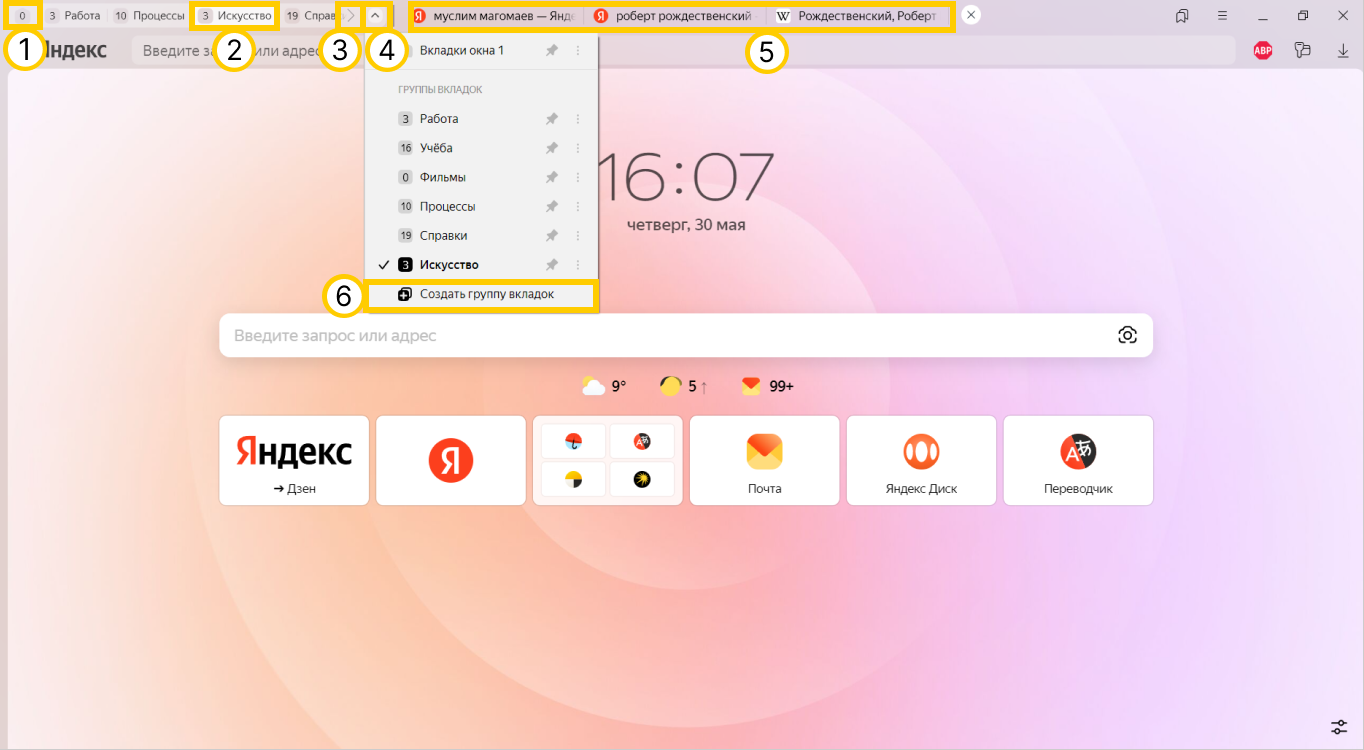Screen dimensions: 1364x750
Task: Click Создать группу вкладок
Action: coord(486,295)
